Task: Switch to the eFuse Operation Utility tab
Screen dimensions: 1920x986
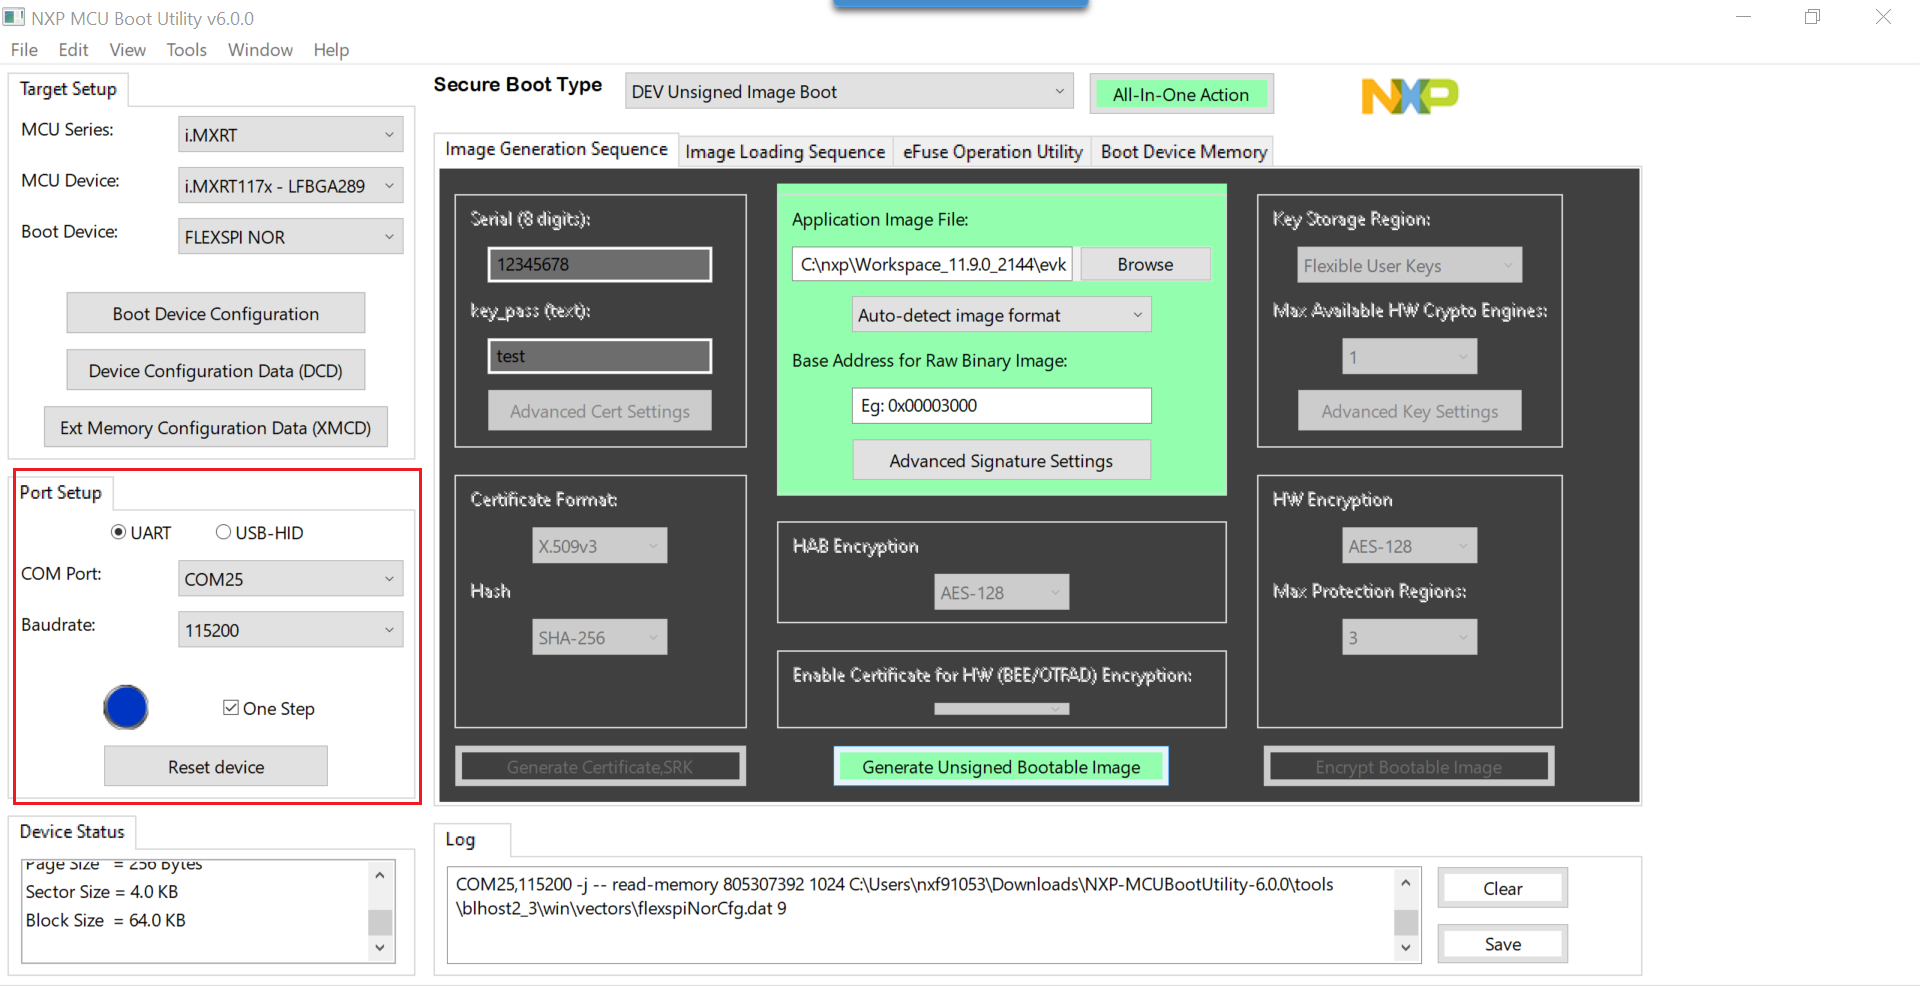Action: coord(992,151)
